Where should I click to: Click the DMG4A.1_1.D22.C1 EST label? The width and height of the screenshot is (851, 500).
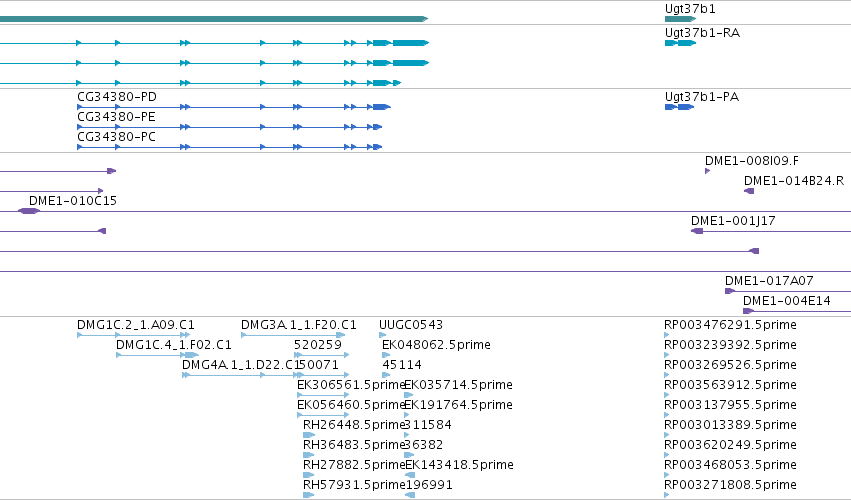tap(242, 365)
